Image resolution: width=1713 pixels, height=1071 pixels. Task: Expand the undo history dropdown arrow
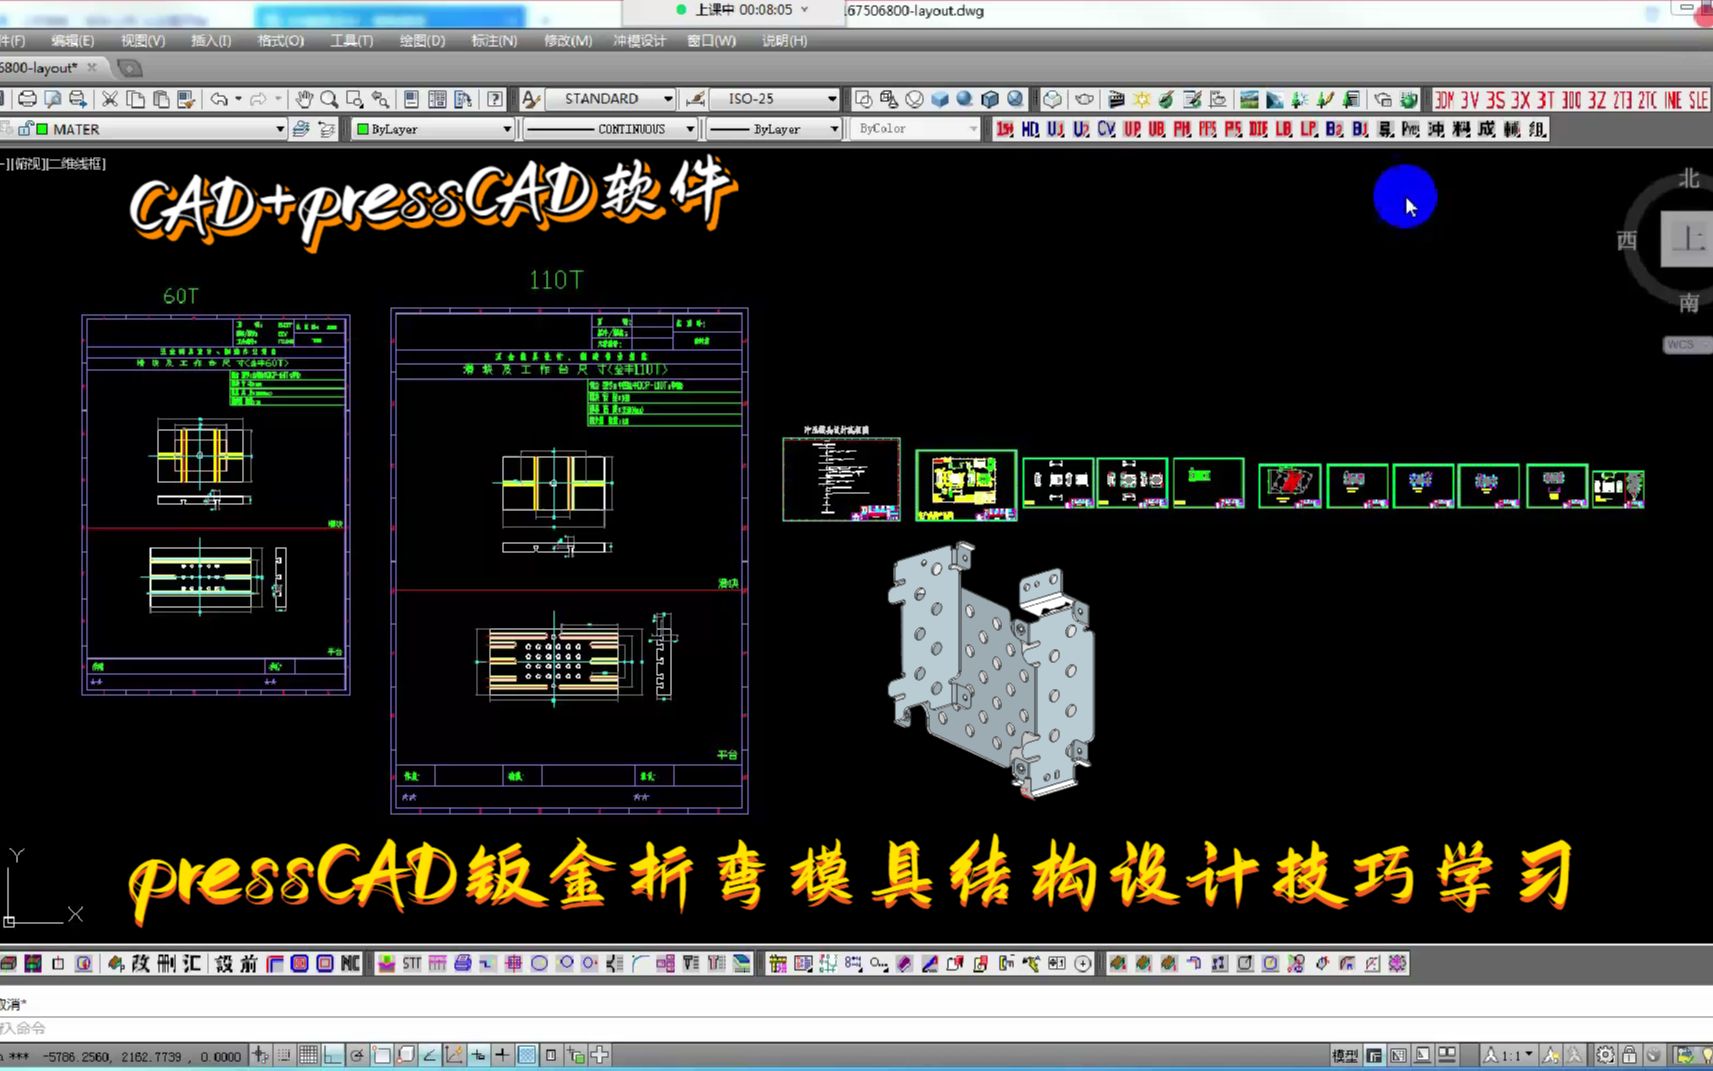(x=238, y=99)
